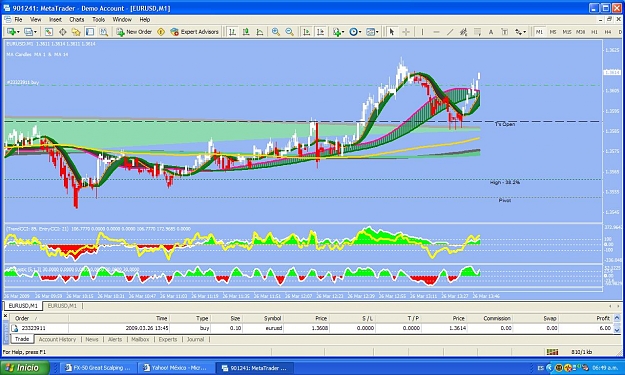Switch to M1 timeframe
Image resolution: width=625 pixels, height=375 pixels.
point(539,32)
